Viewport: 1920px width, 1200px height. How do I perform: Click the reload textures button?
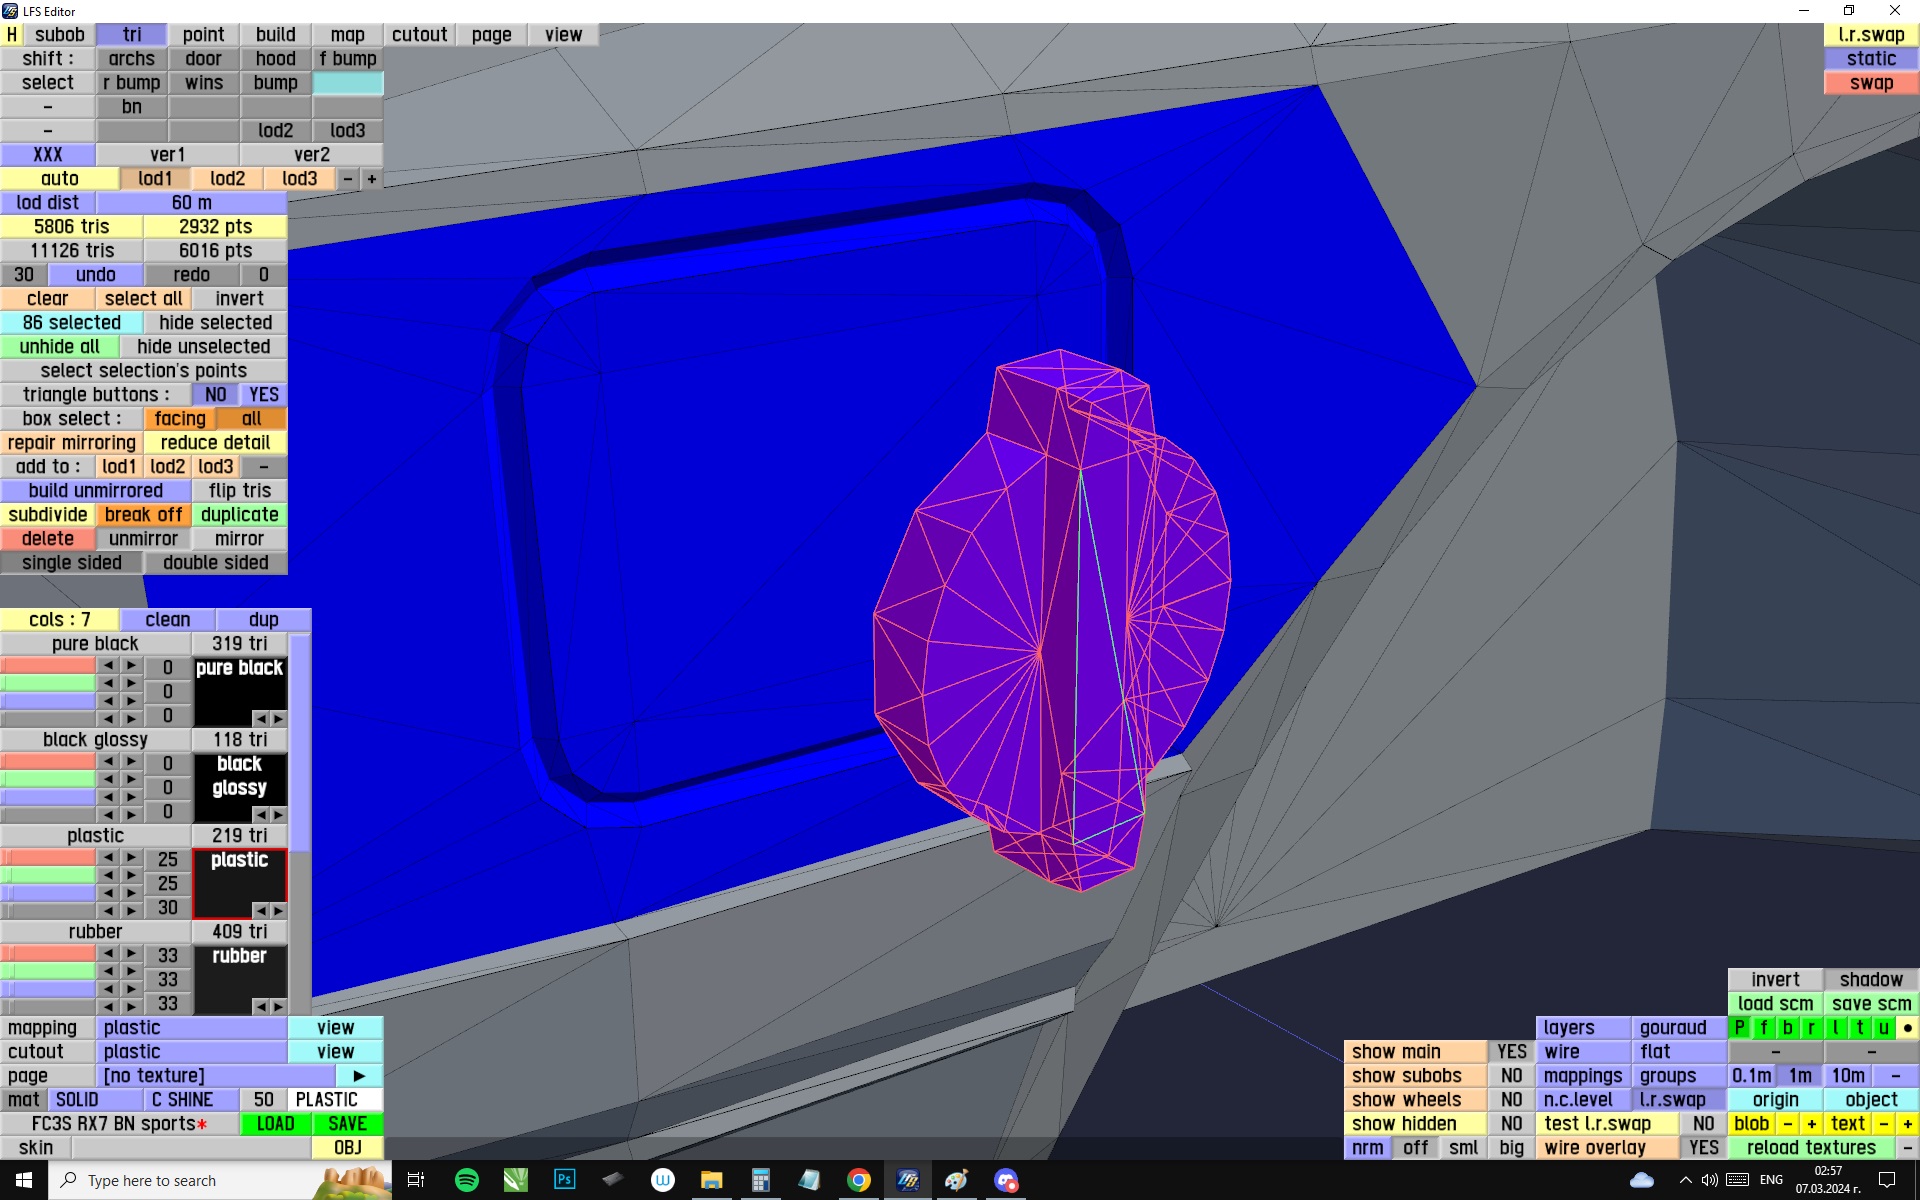coord(1810,1147)
